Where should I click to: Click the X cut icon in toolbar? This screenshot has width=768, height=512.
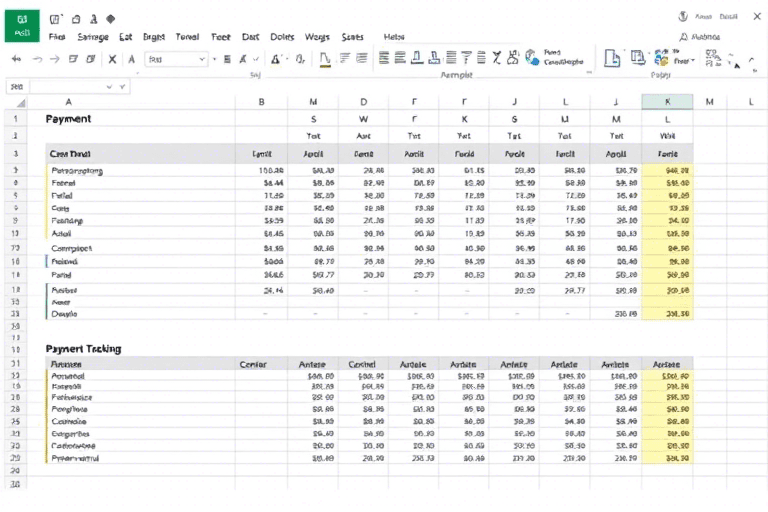tap(112, 59)
